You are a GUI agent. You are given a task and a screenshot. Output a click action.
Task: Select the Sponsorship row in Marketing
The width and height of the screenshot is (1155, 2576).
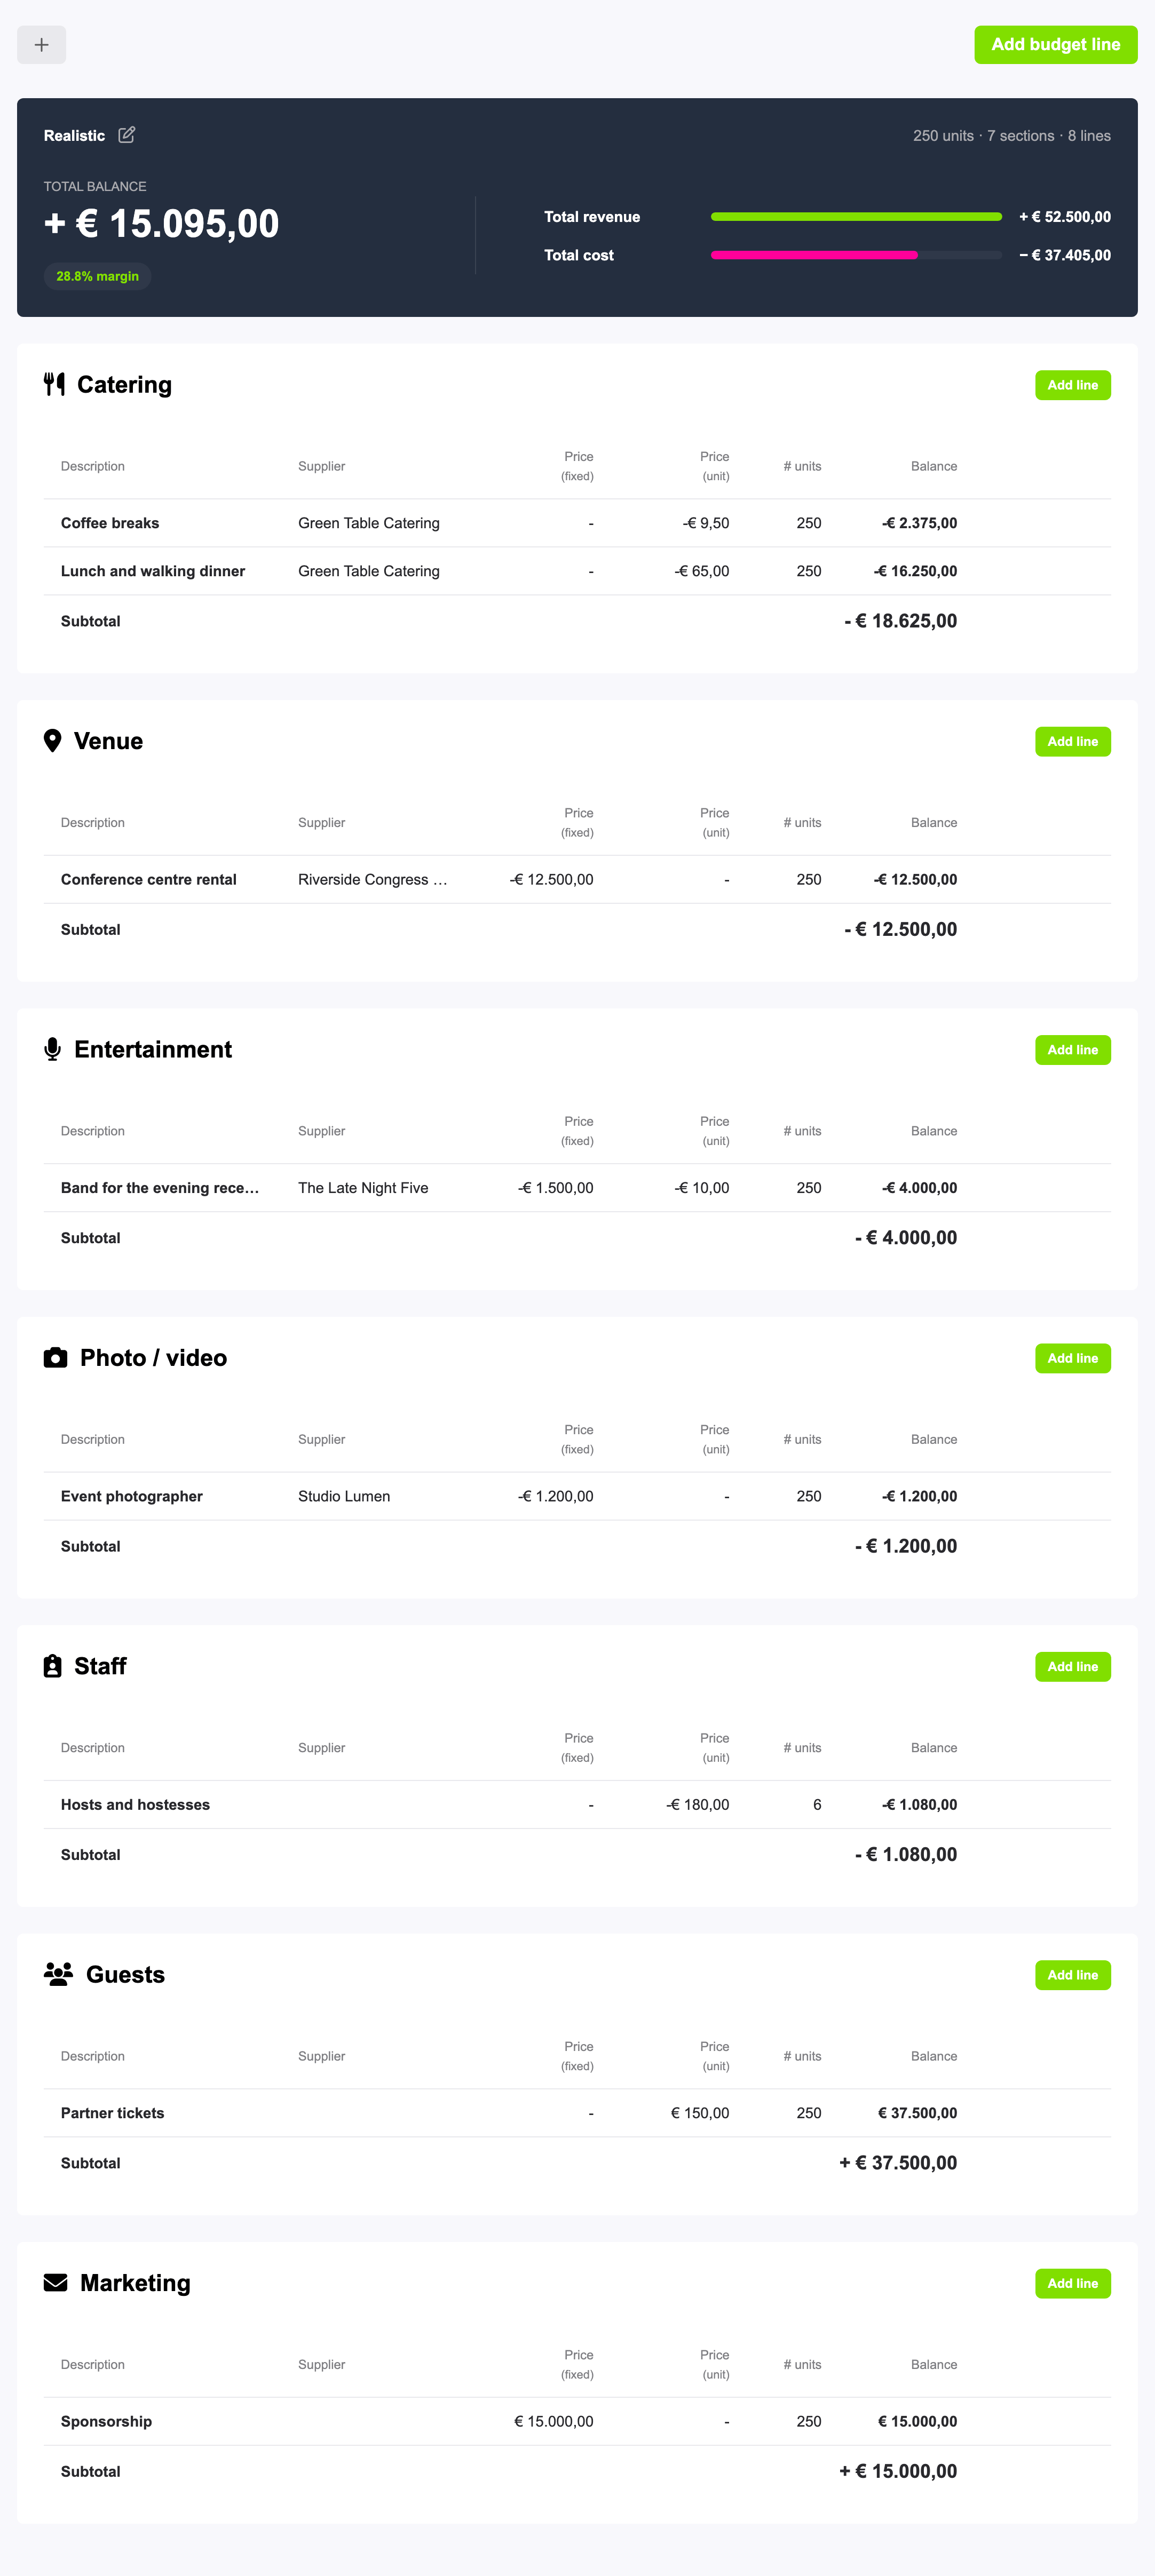coord(577,2421)
